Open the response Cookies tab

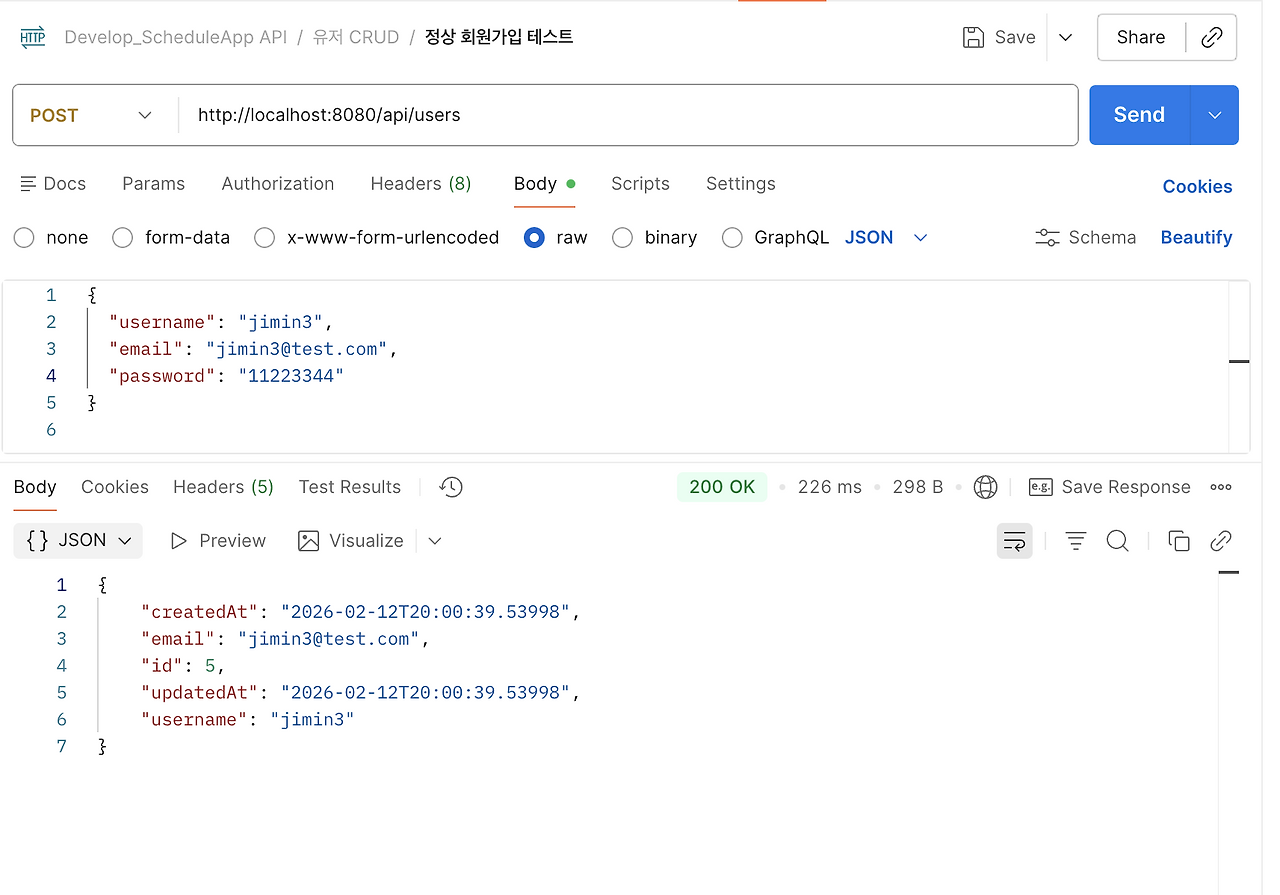(x=115, y=487)
